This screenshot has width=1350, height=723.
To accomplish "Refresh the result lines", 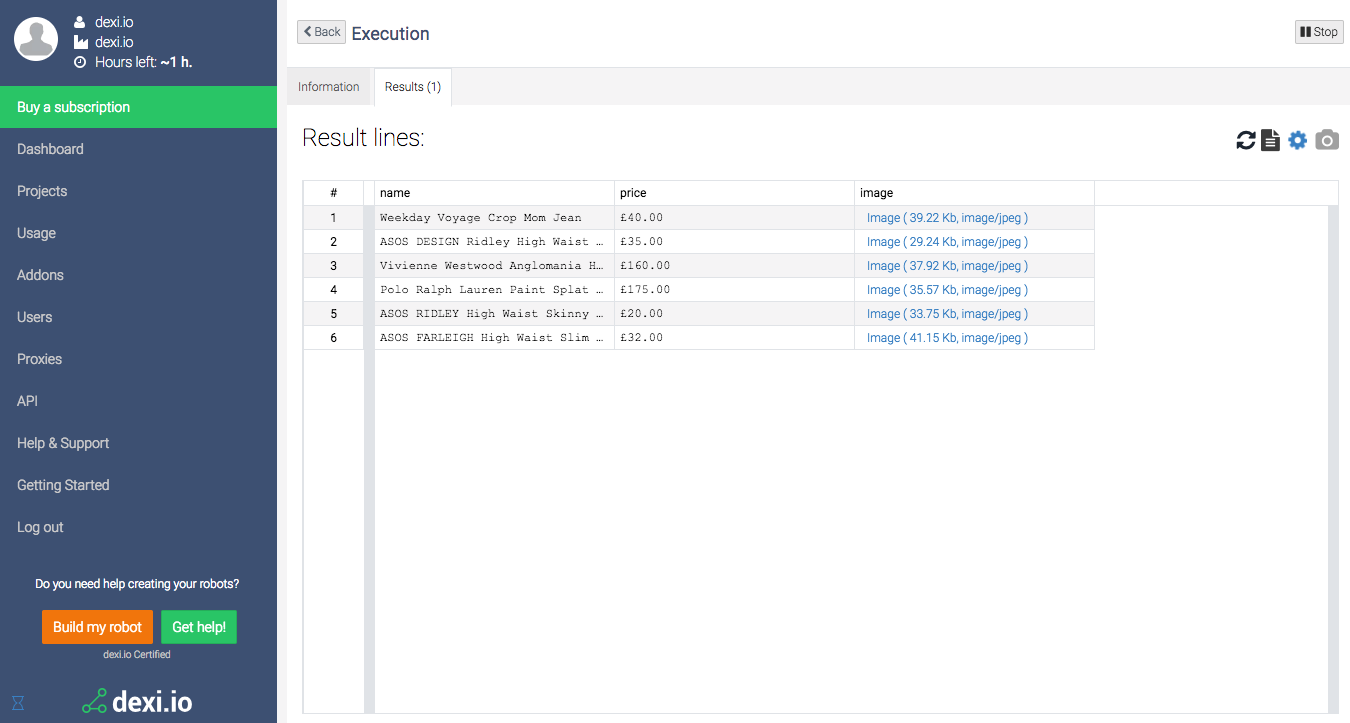I will tap(1245, 140).
